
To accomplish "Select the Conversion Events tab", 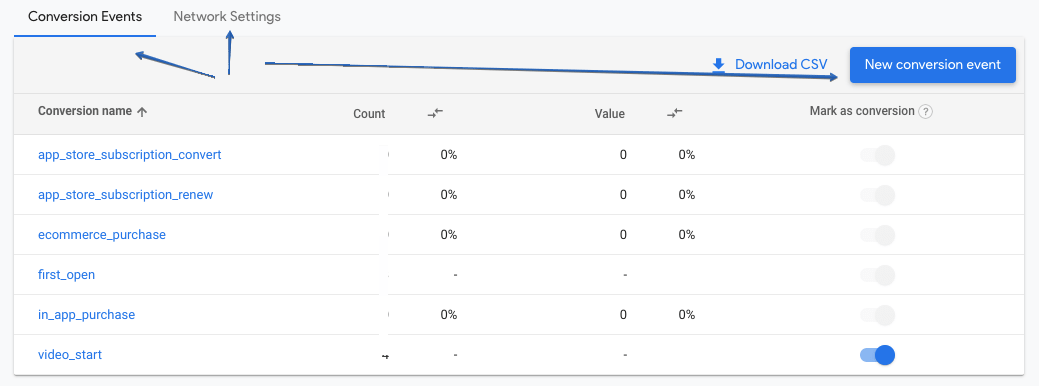I will (x=85, y=17).
